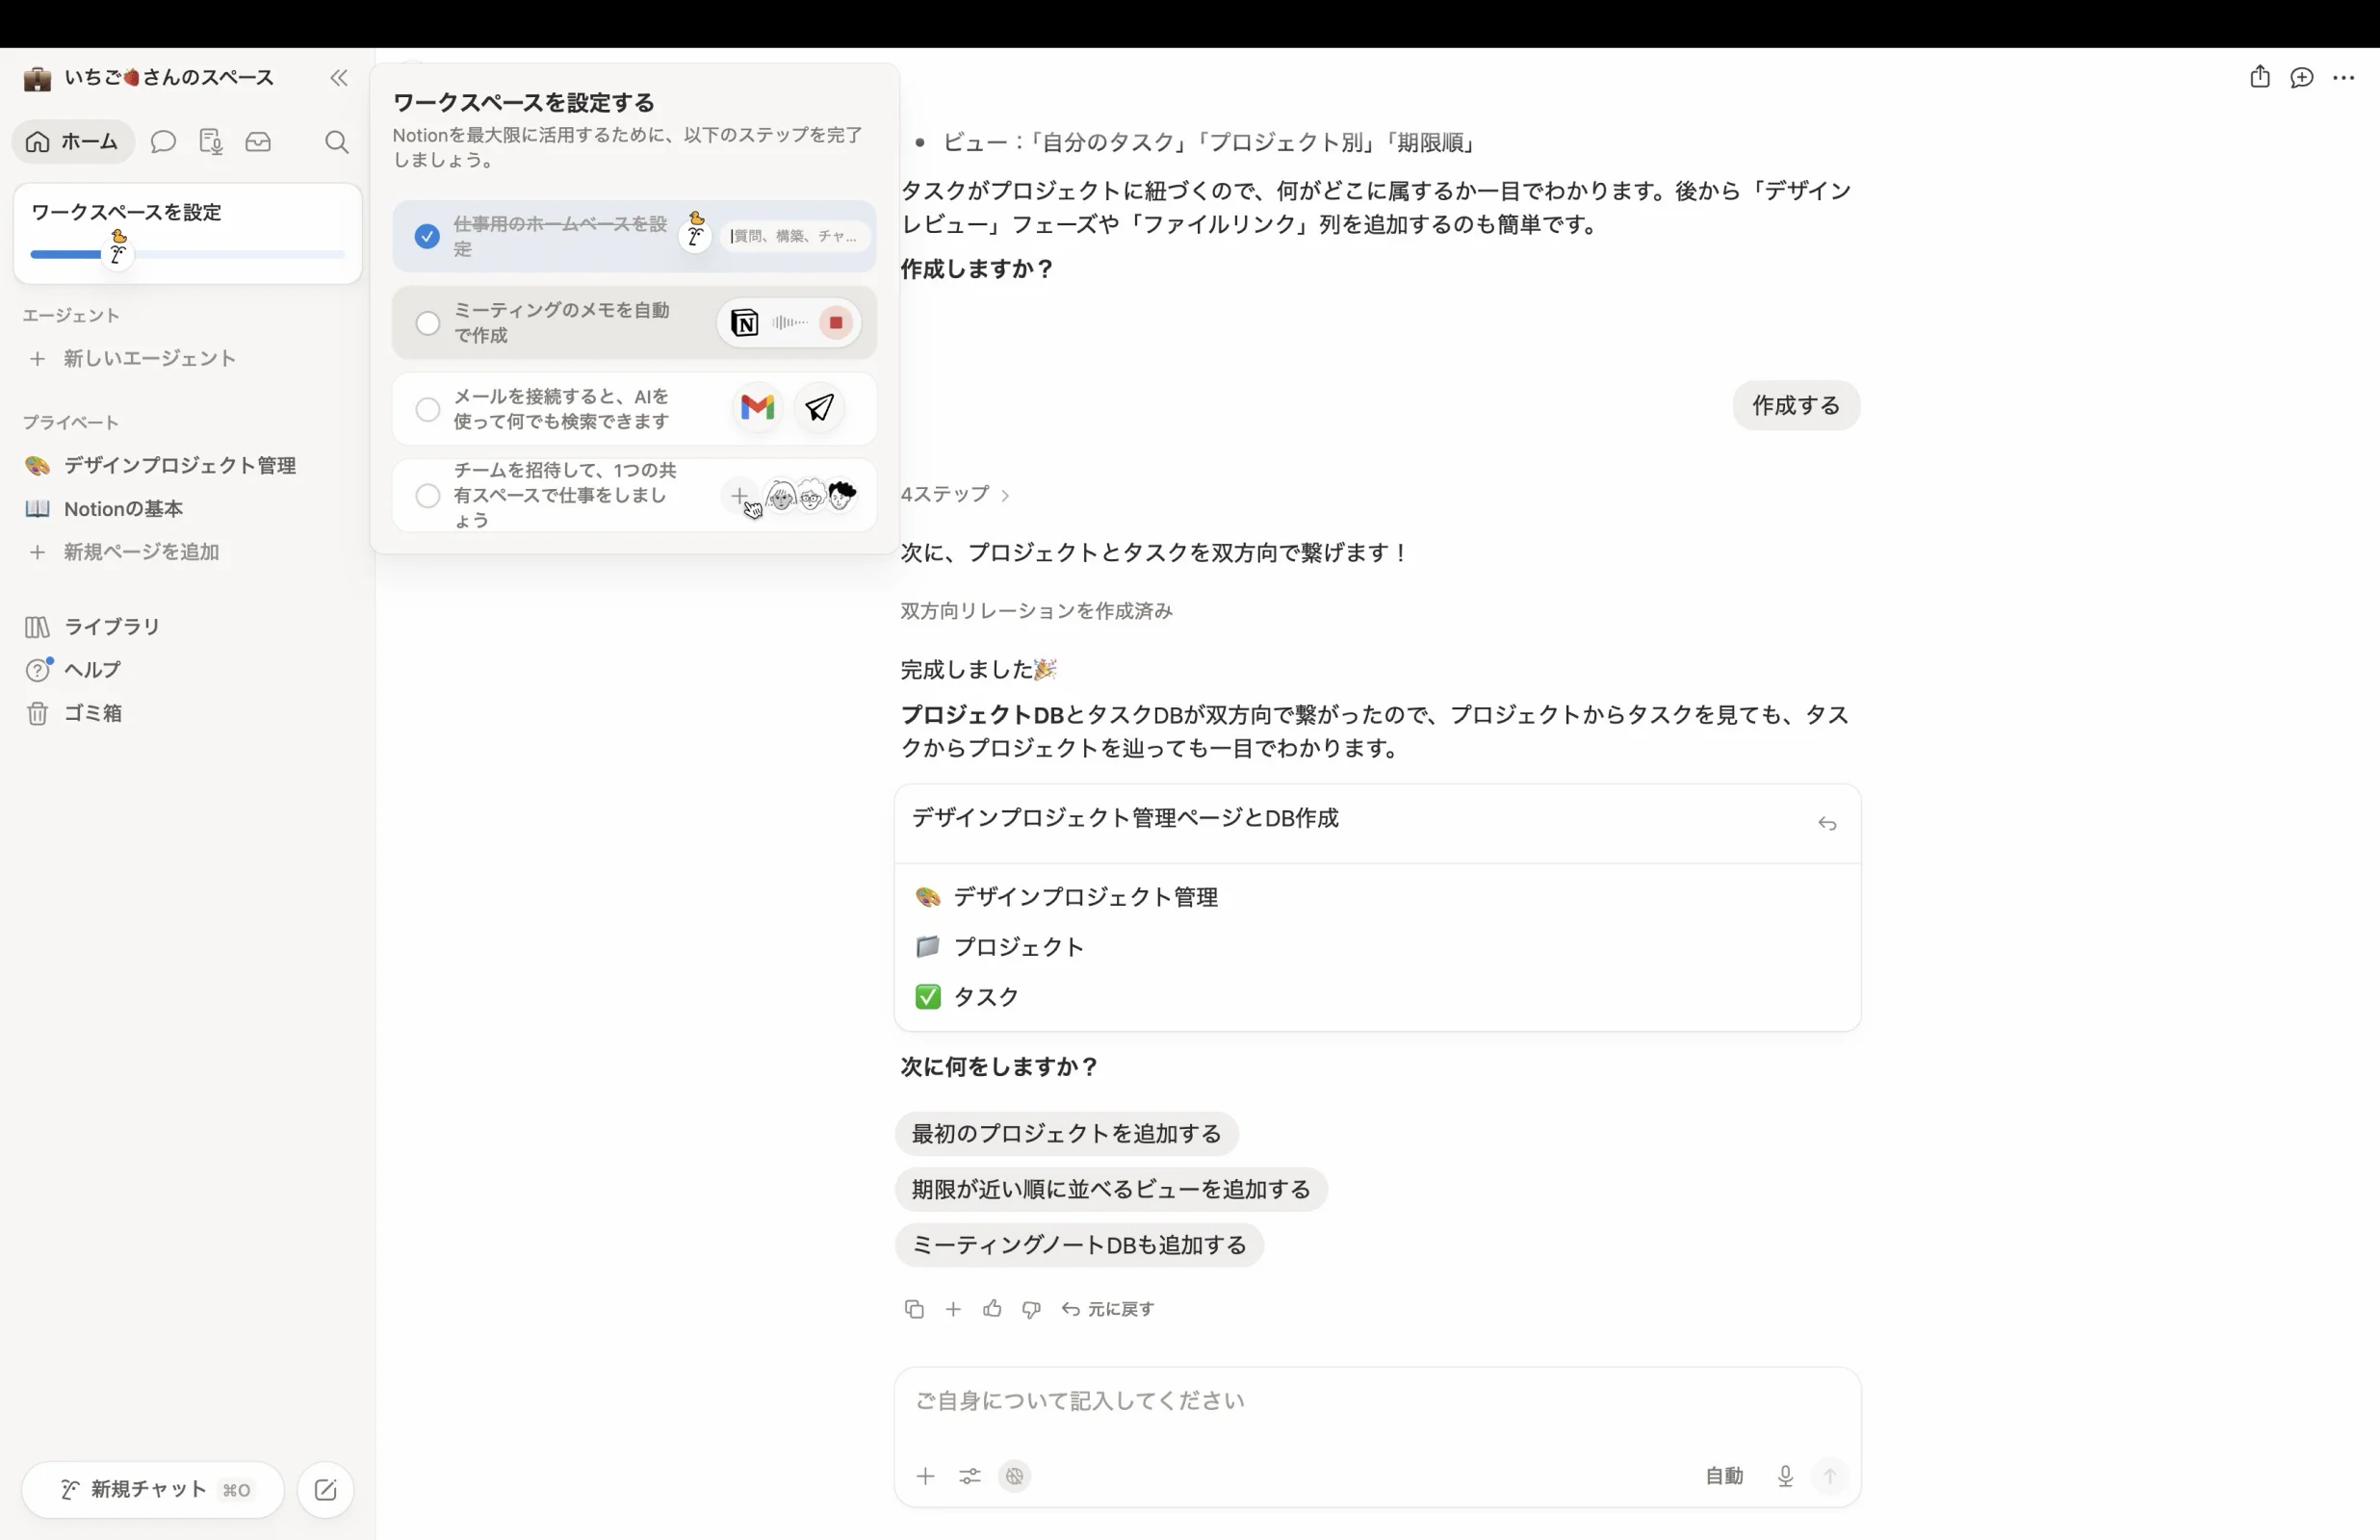Screen dimensions: 2380x1540
Task: Click 最初のプロジェクトを追加する suggestion
Action: point(1066,1134)
